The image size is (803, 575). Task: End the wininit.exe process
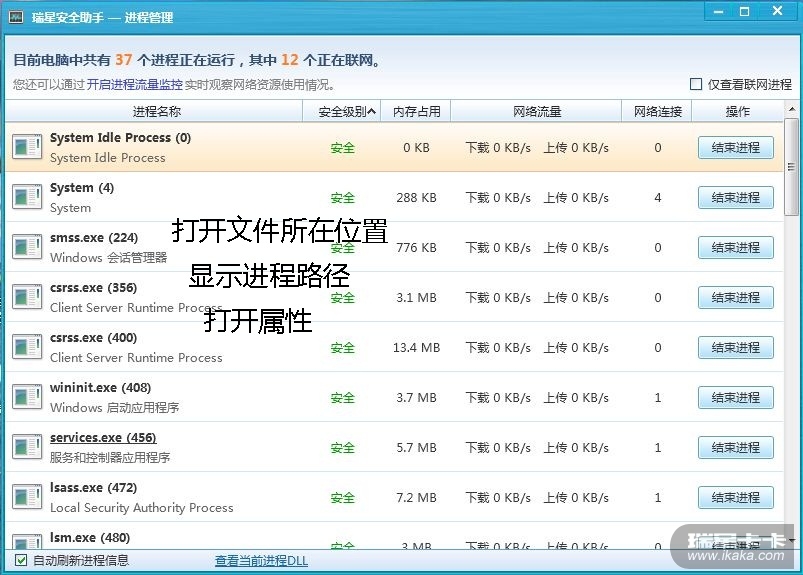735,397
